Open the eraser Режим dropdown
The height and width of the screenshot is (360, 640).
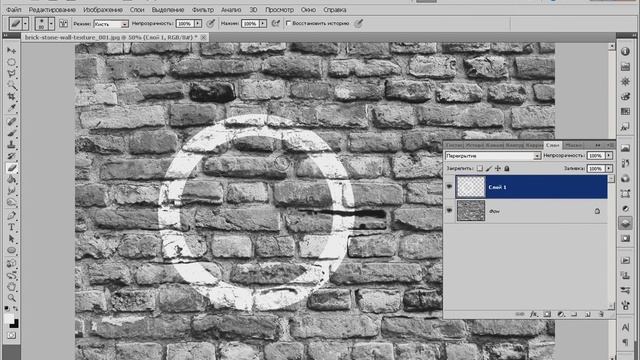pyautogui.click(x=111, y=24)
